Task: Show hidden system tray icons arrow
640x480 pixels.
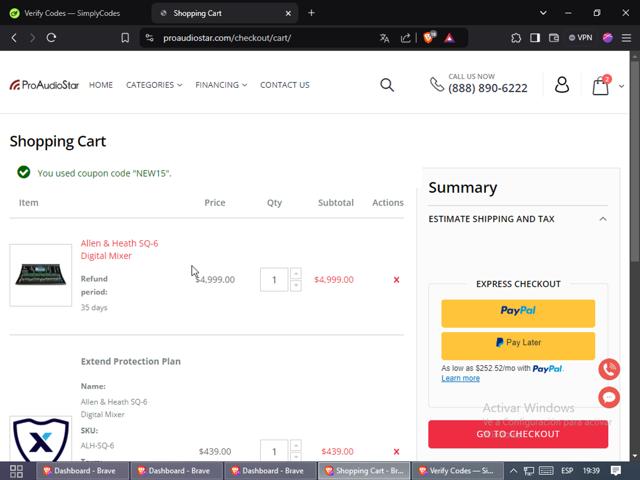Action: [x=513, y=471]
